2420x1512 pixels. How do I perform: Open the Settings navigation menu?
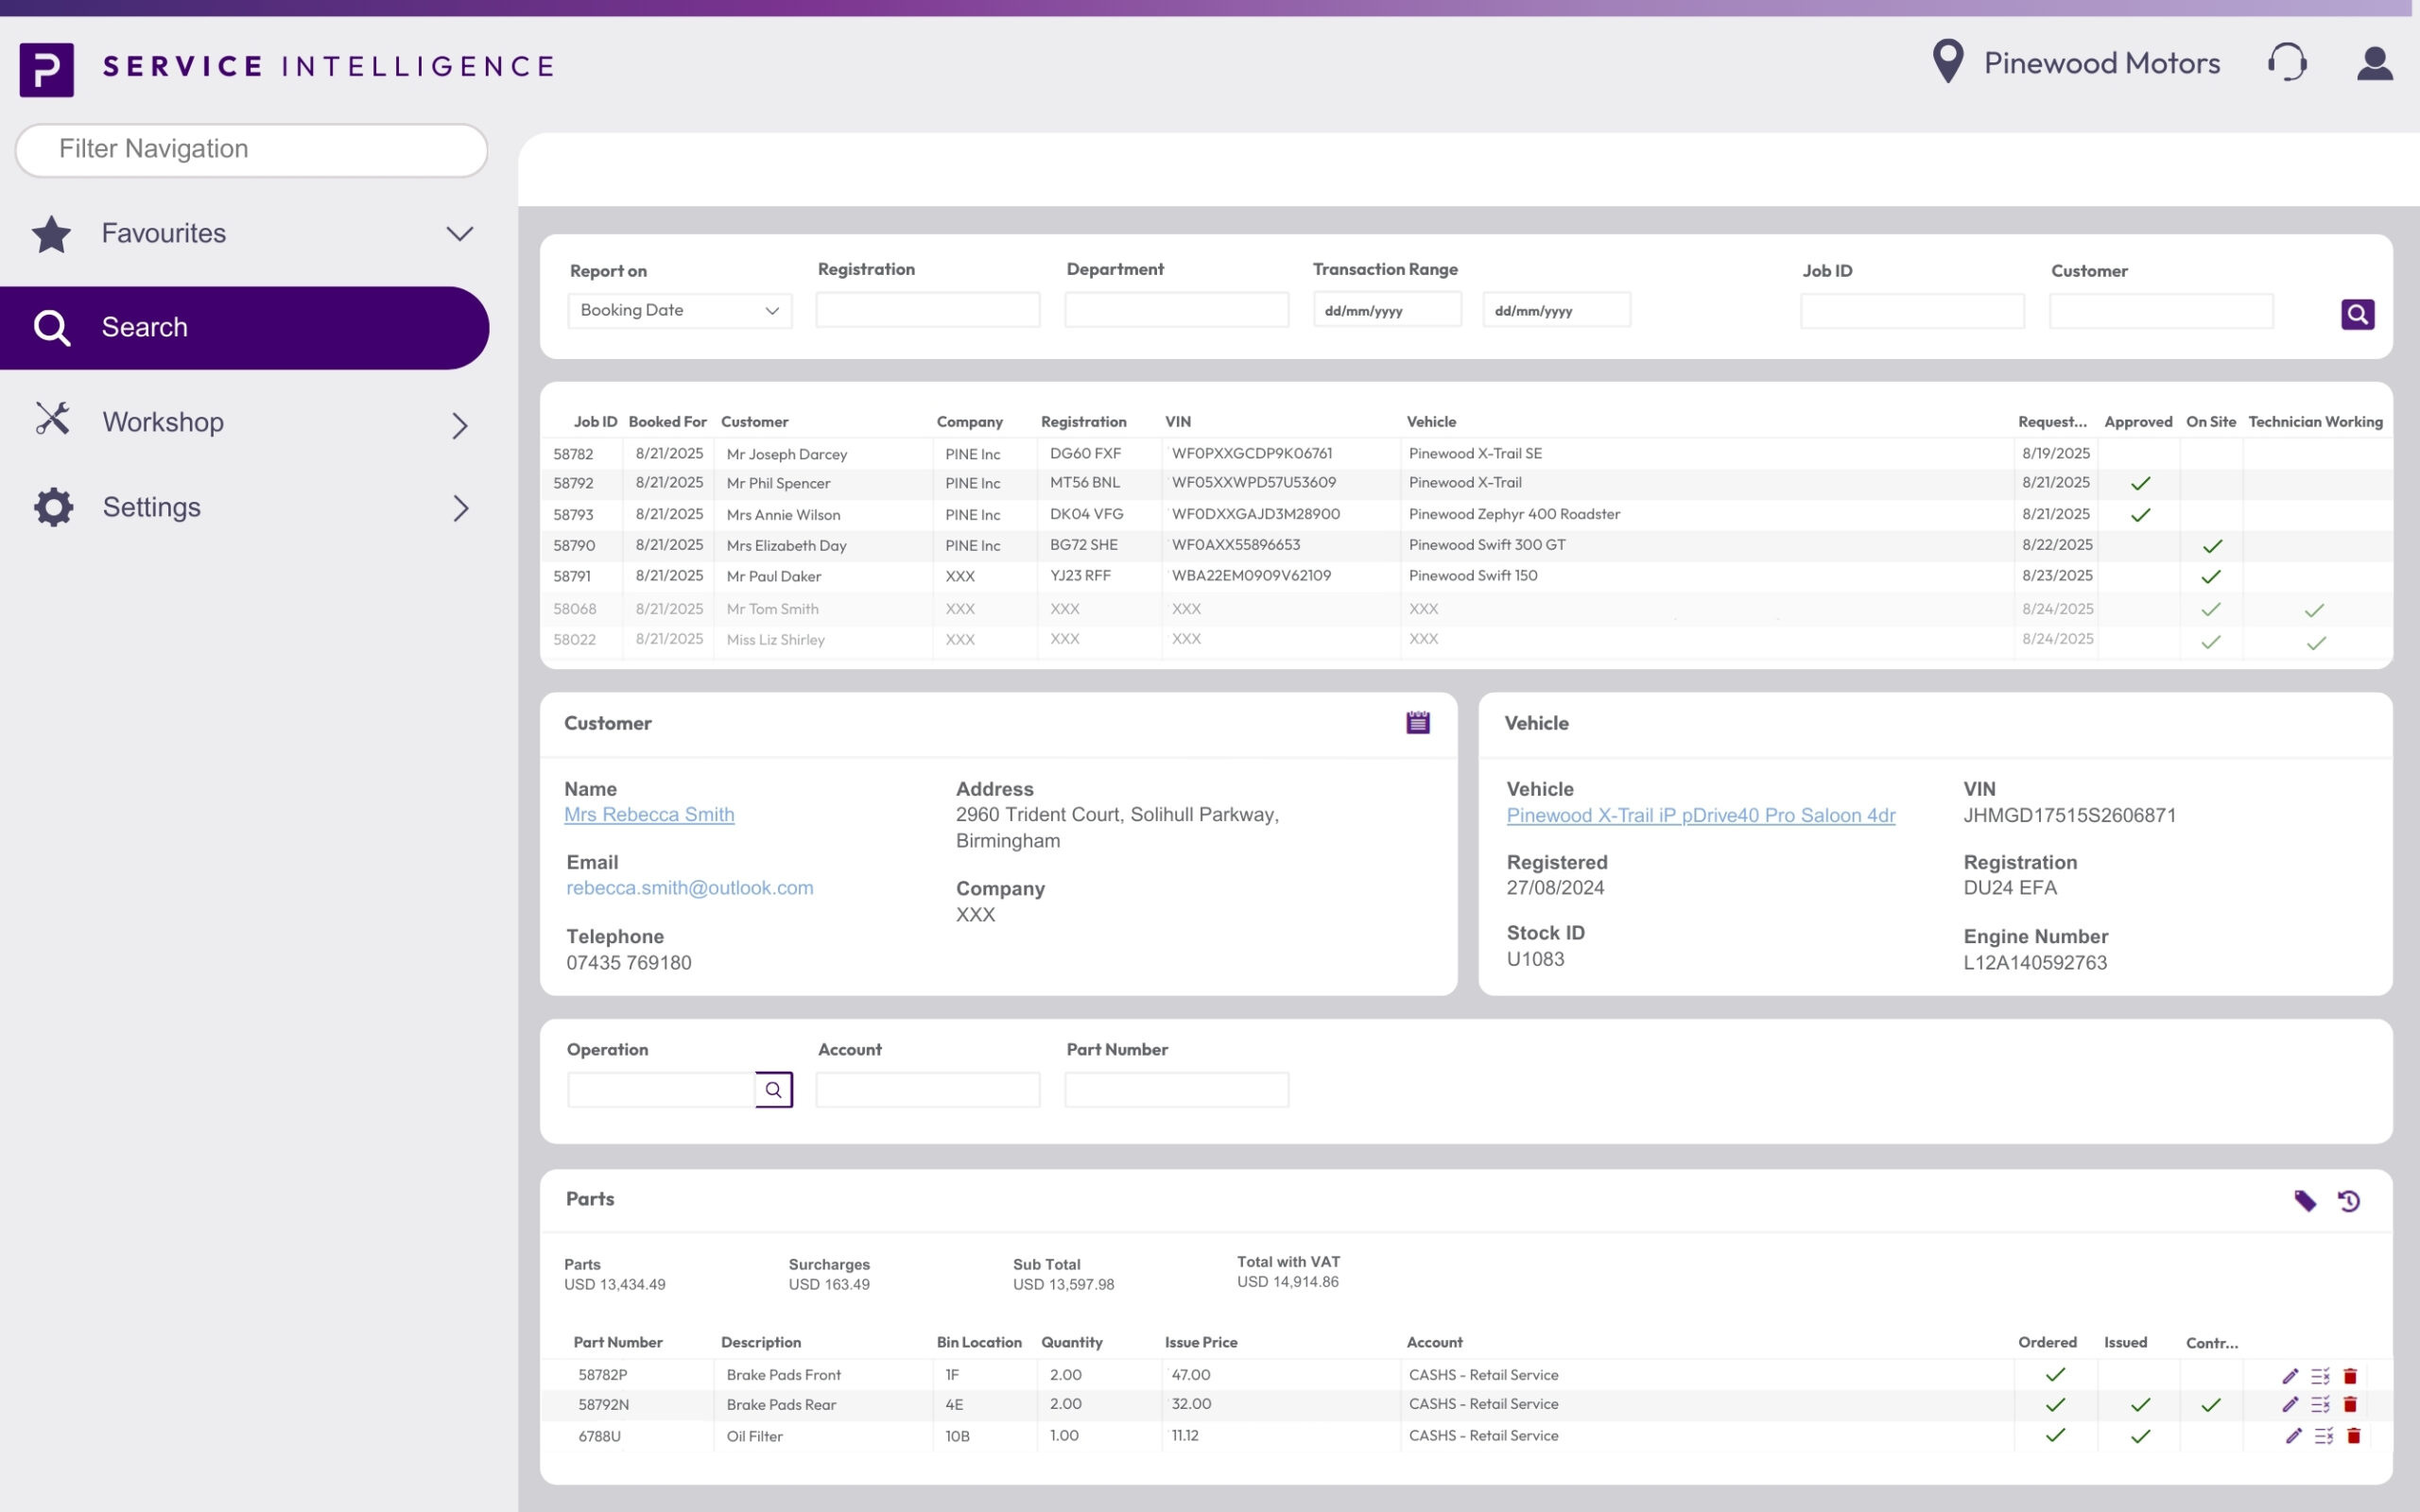point(459,508)
